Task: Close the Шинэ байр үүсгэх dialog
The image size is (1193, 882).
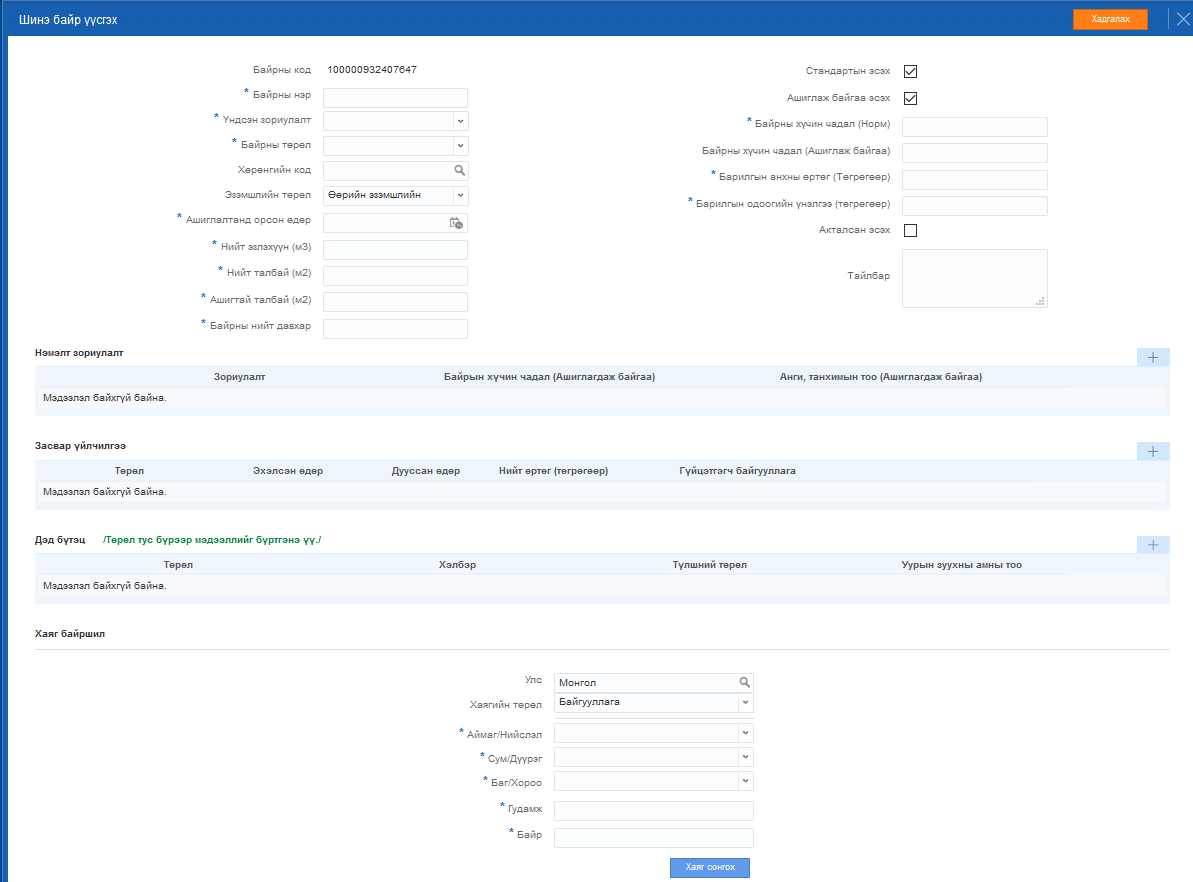Action: 1182,19
